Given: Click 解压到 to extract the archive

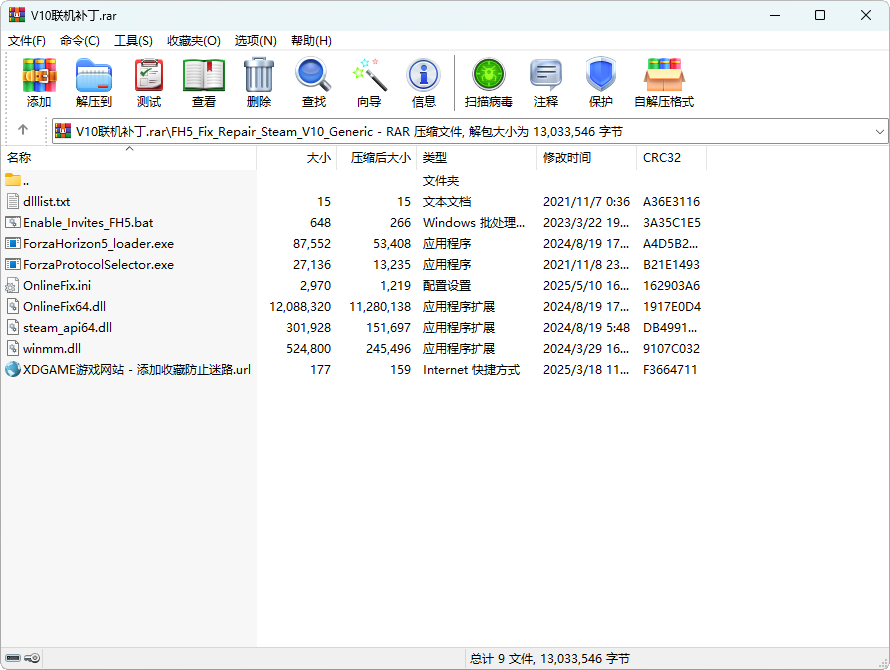Looking at the screenshot, I should (93, 82).
